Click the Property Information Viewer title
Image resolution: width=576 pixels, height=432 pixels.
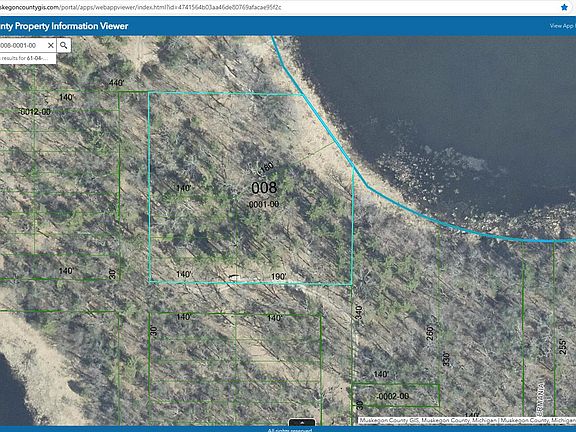click(x=64, y=26)
